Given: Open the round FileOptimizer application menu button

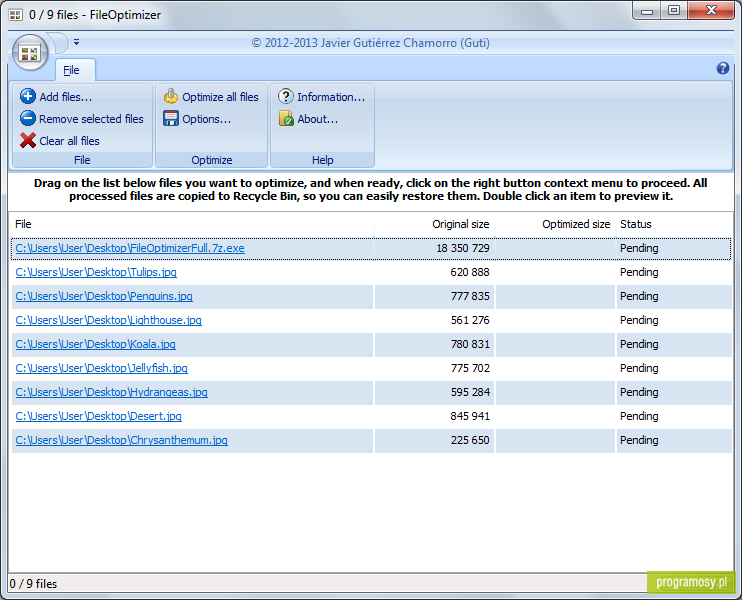Looking at the screenshot, I should 30,53.
